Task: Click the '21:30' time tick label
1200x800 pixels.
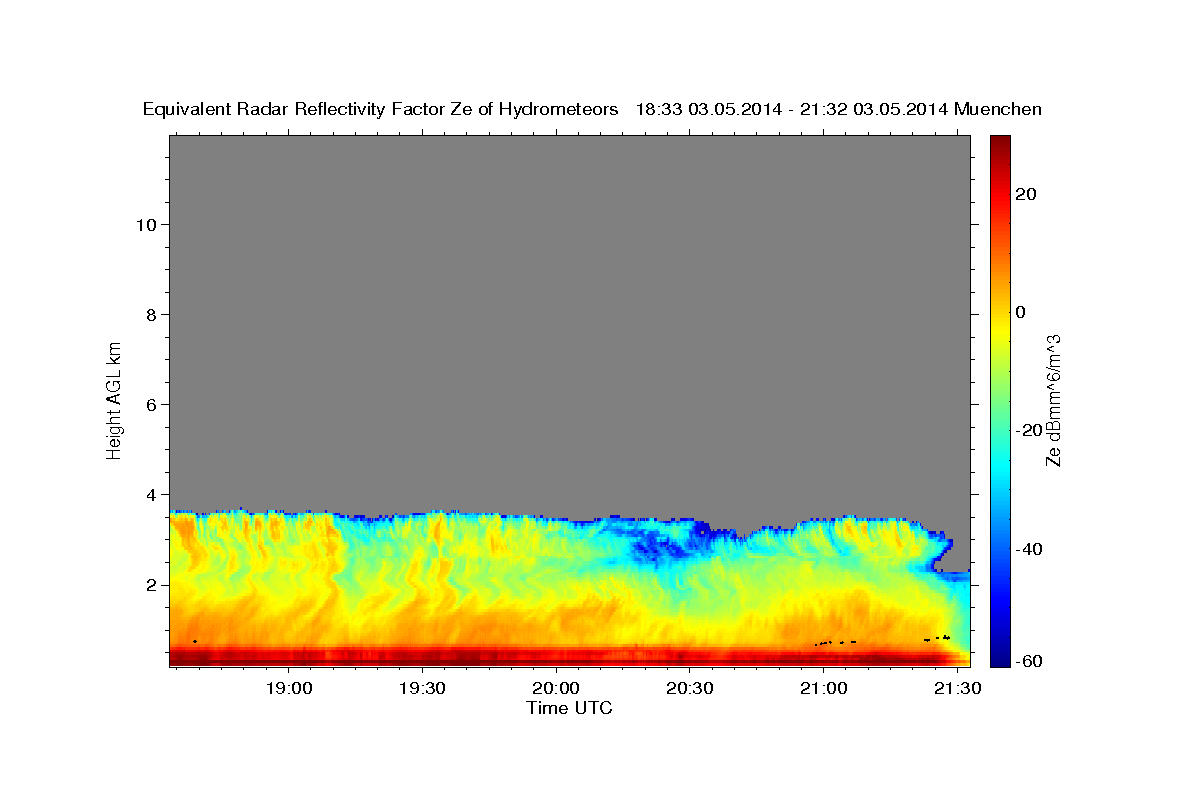Action: 956,689
